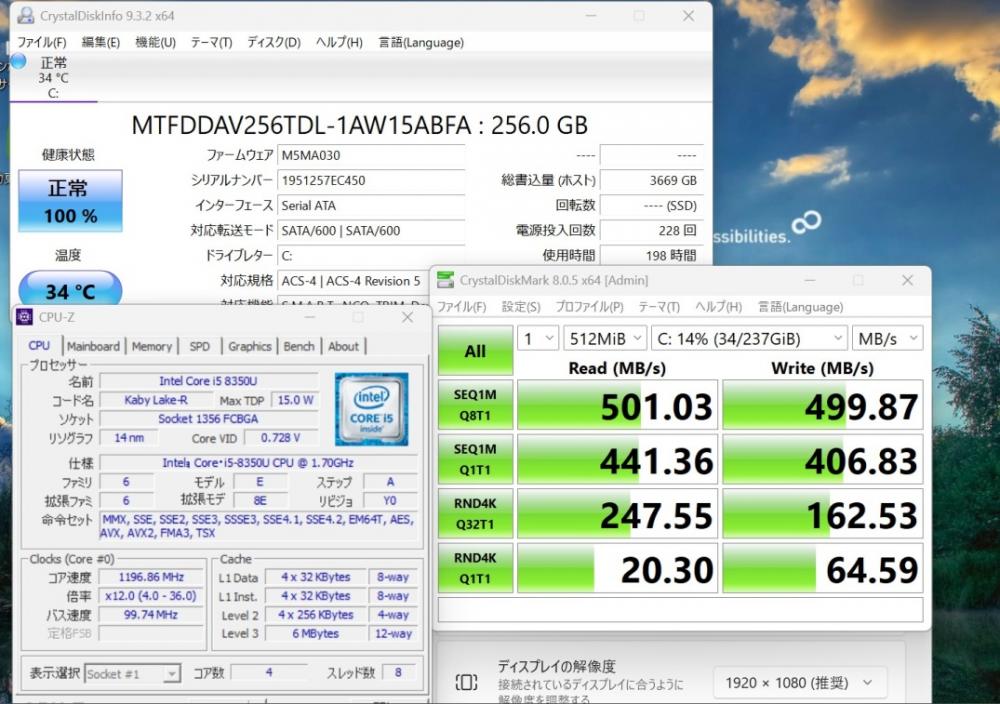Click the 34 °C temperature button

click(x=70, y=290)
